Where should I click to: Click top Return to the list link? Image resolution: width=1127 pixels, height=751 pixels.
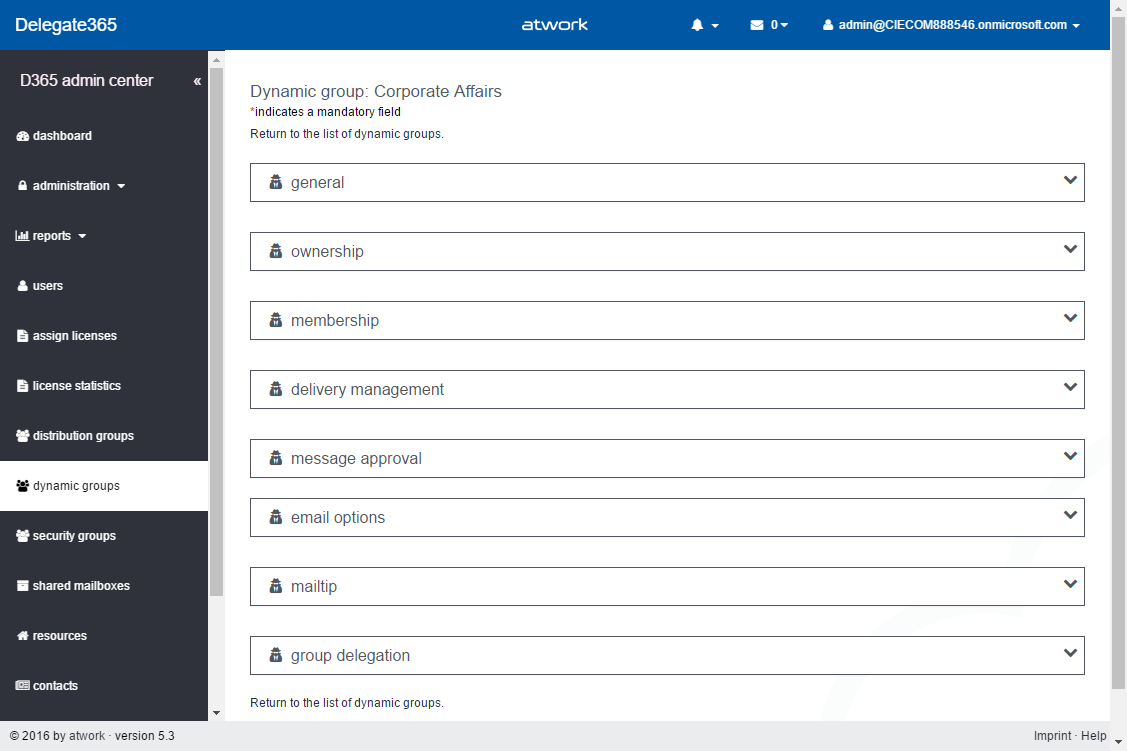tap(347, 134)
